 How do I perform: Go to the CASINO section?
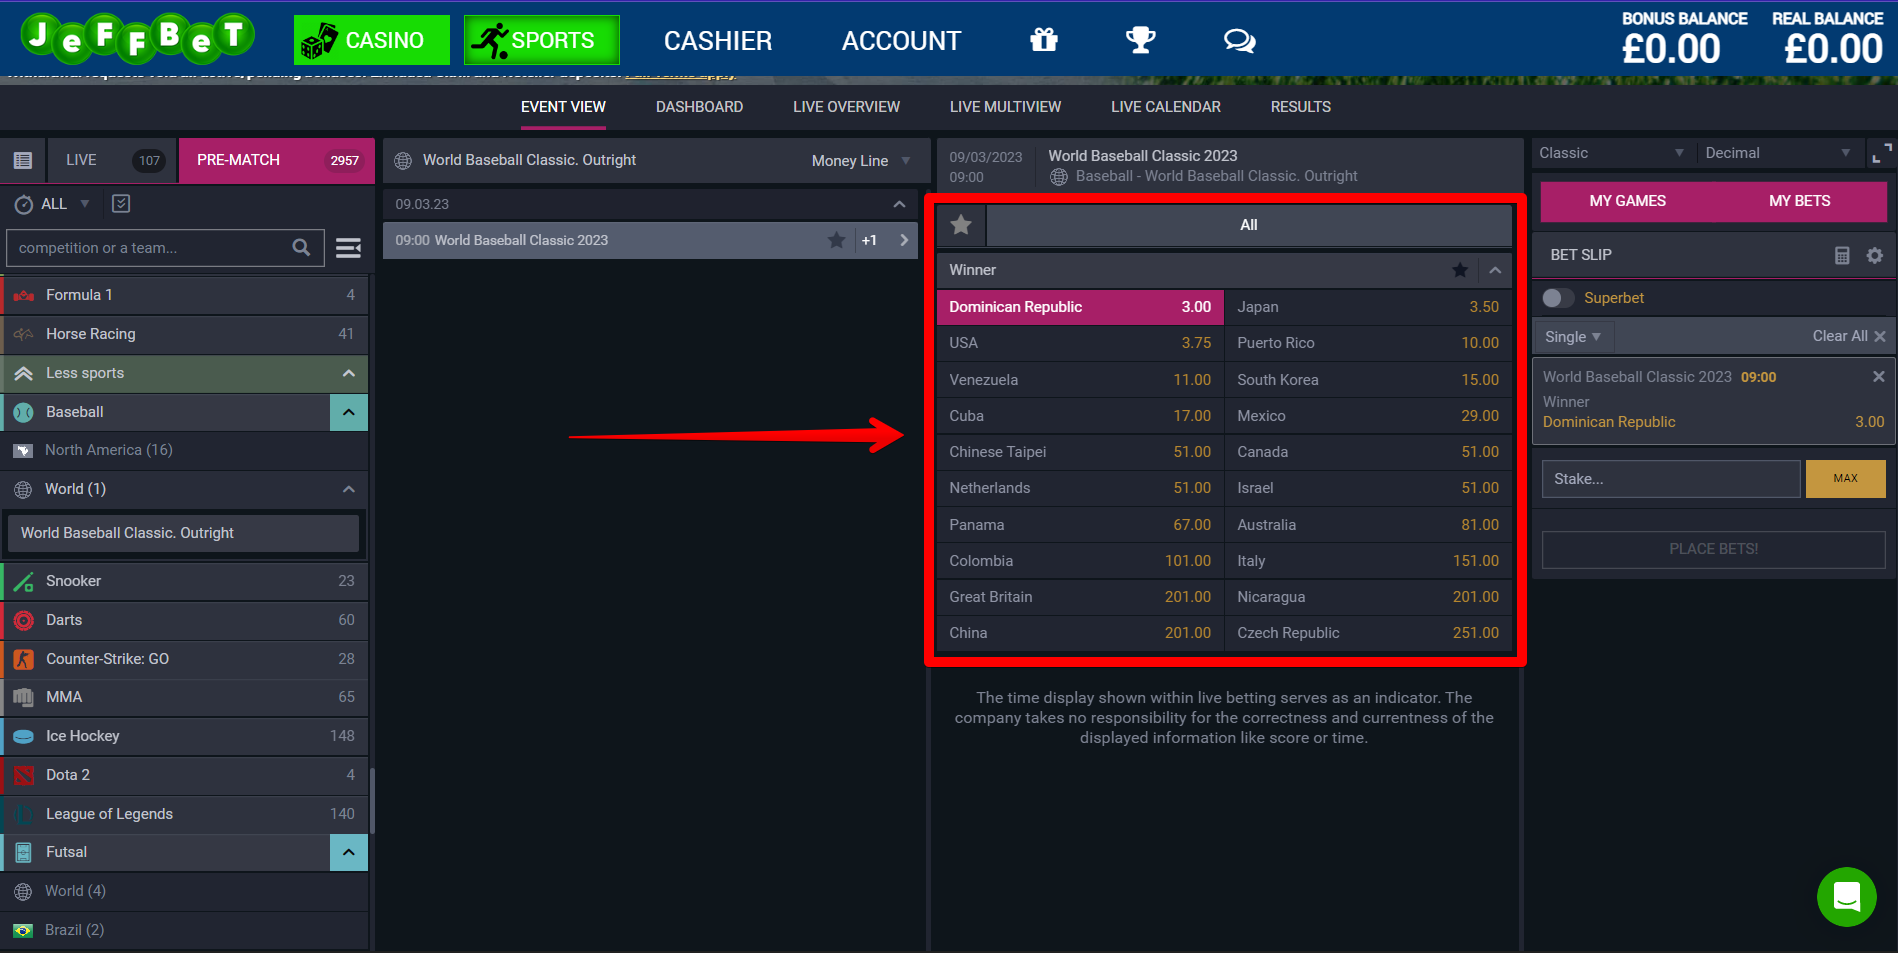372,40
